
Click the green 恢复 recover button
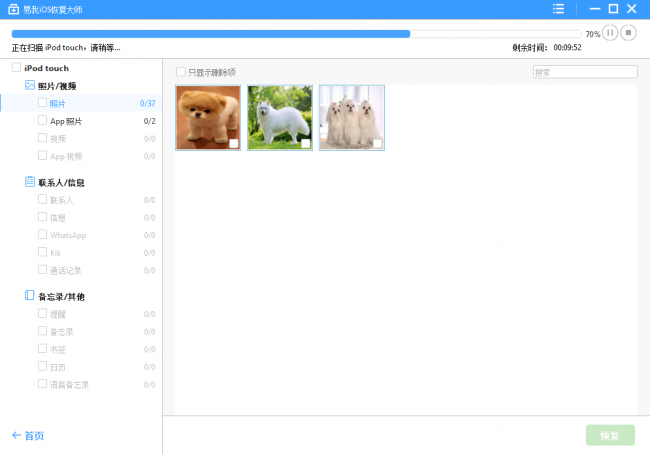coord(610,435)
